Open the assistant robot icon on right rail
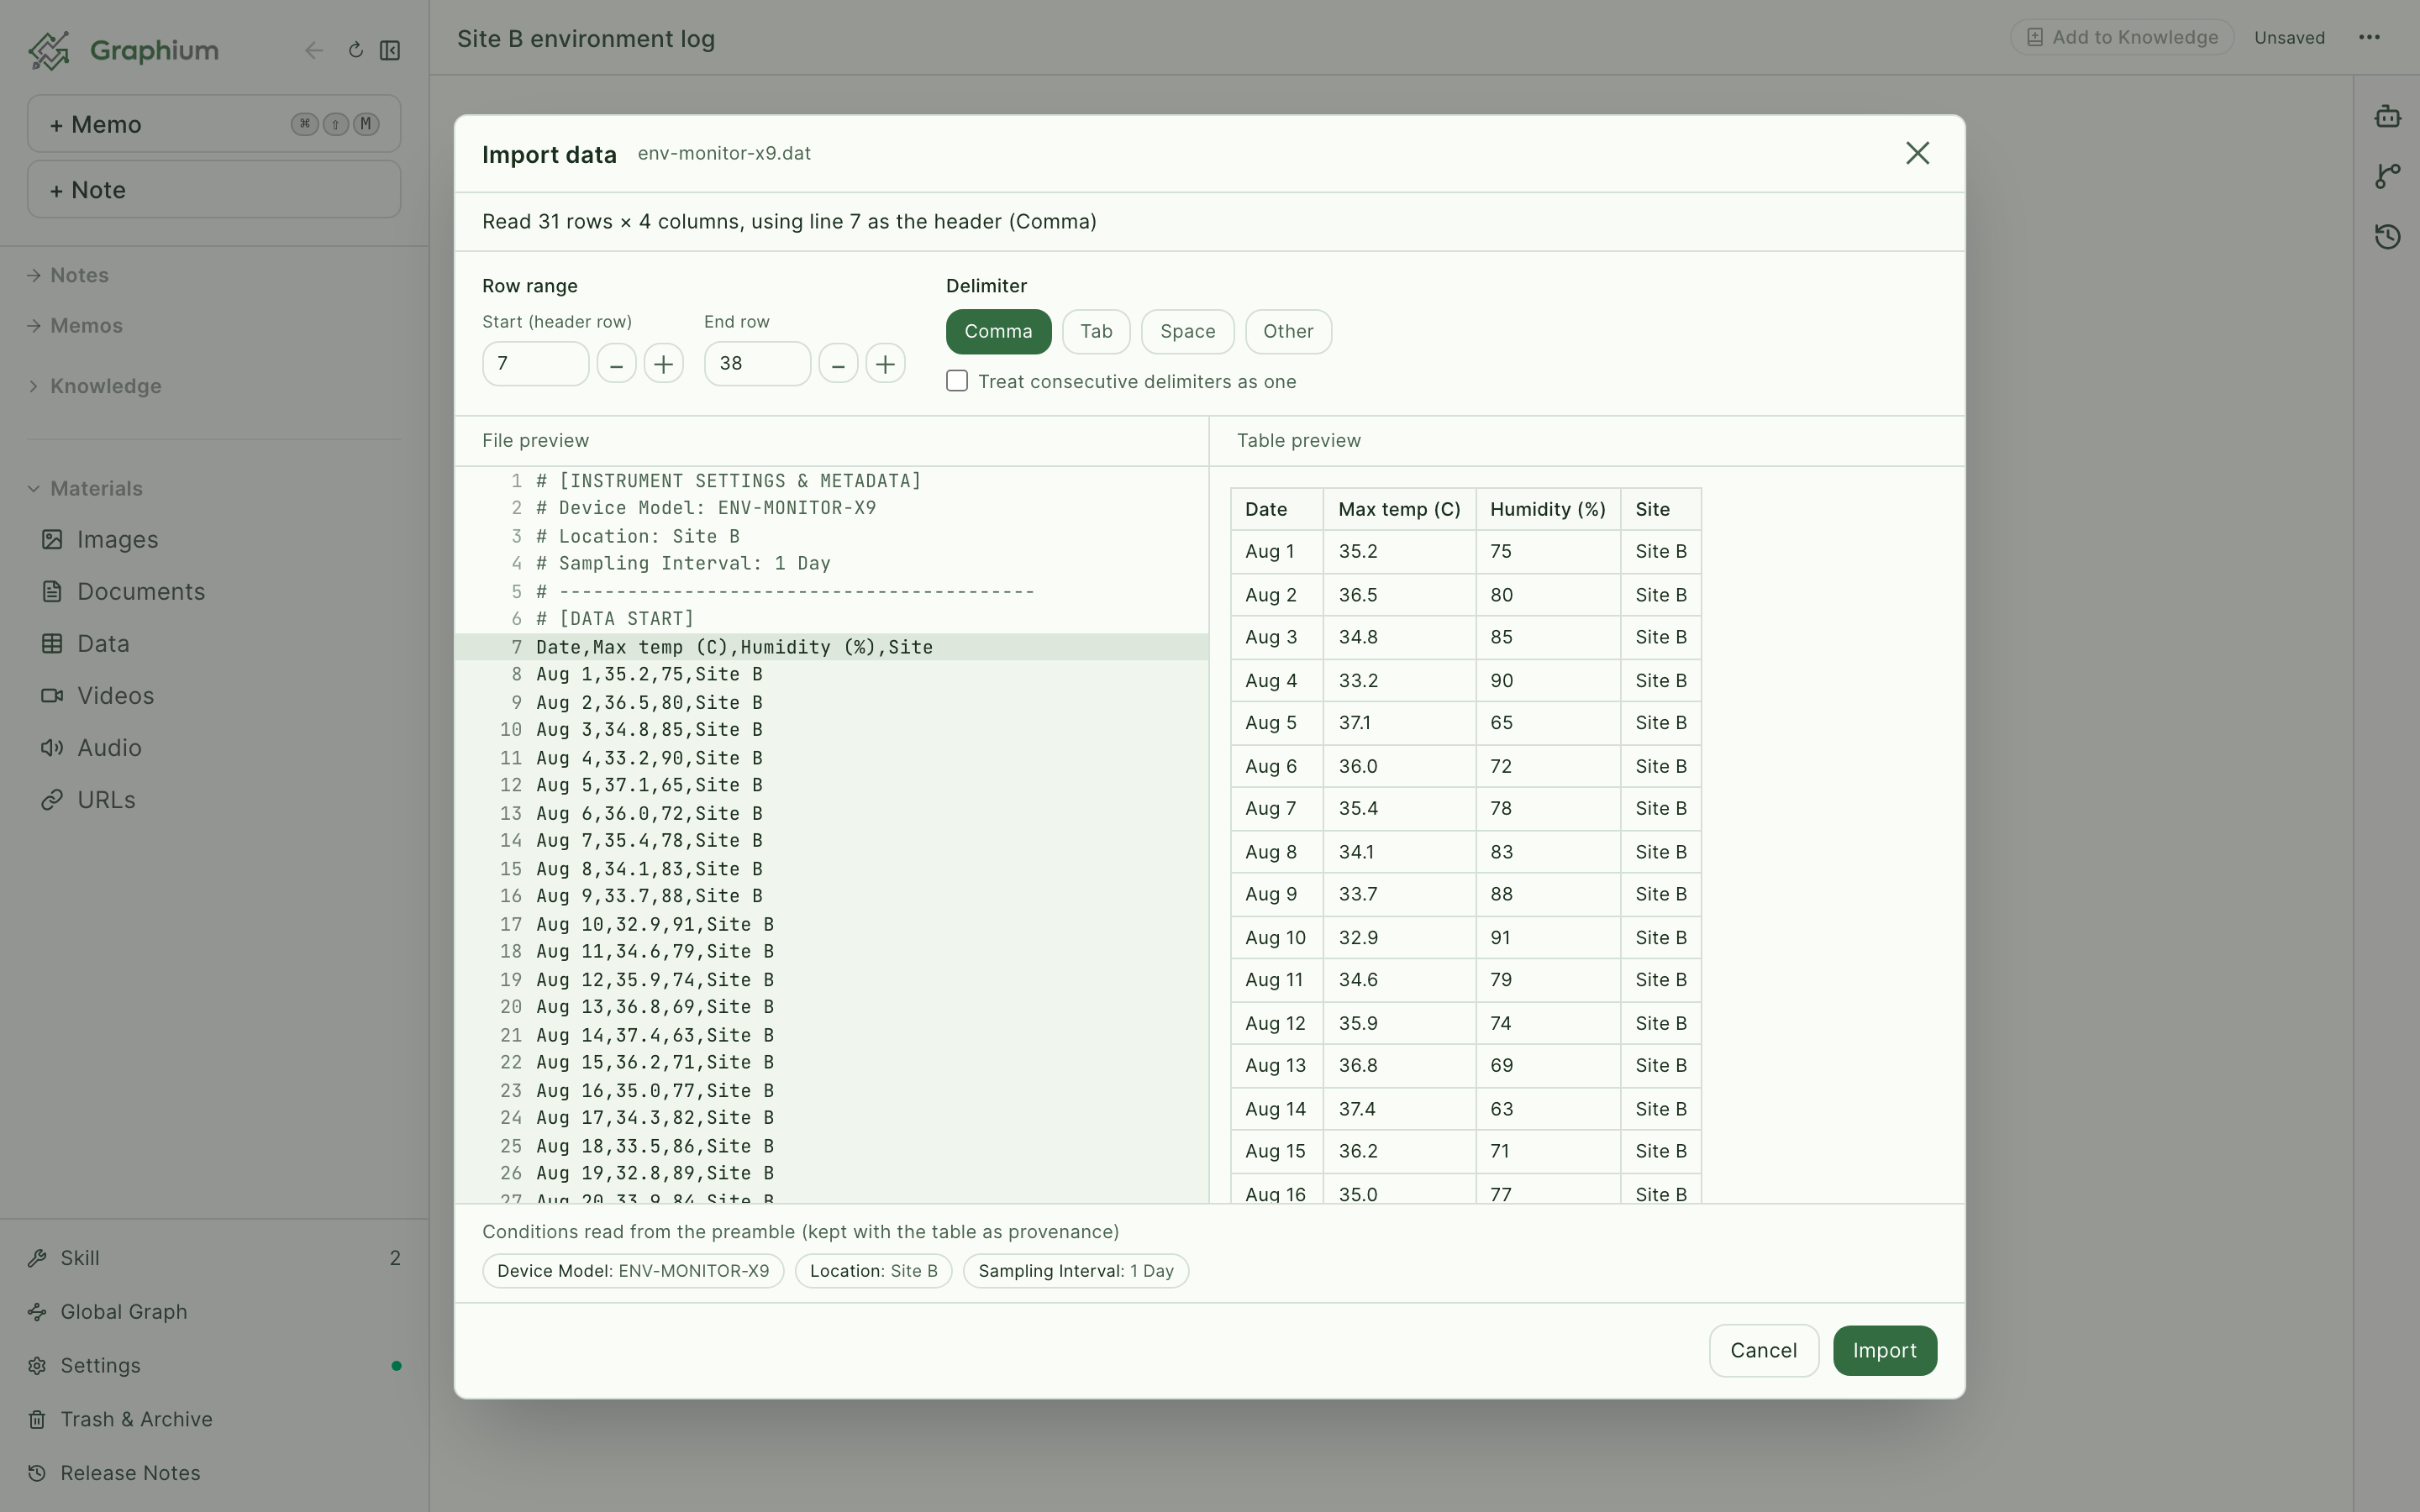The height and width of the screenshot is (1512, 2420). coord(2388,117)
